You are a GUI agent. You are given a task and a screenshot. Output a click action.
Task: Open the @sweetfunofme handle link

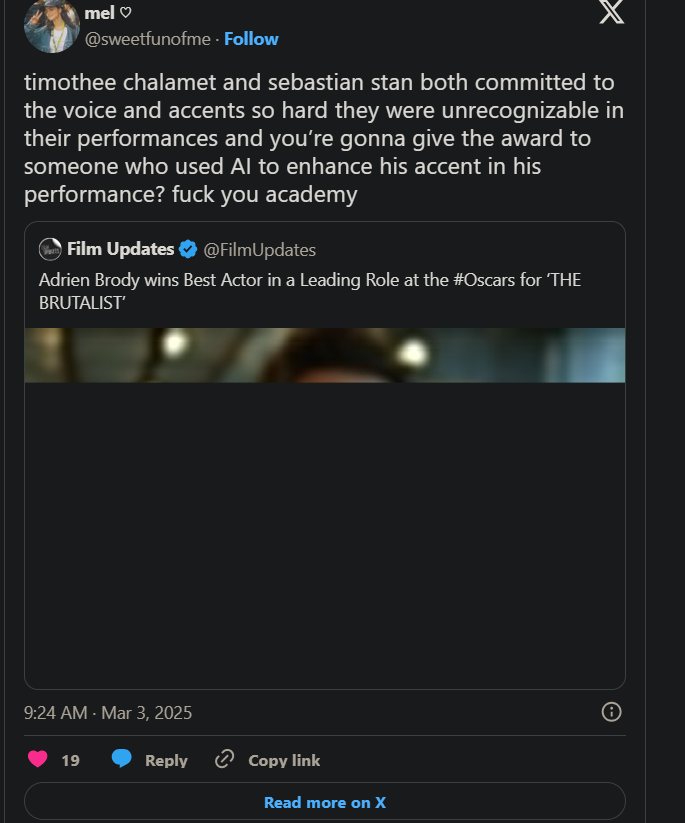149,39
